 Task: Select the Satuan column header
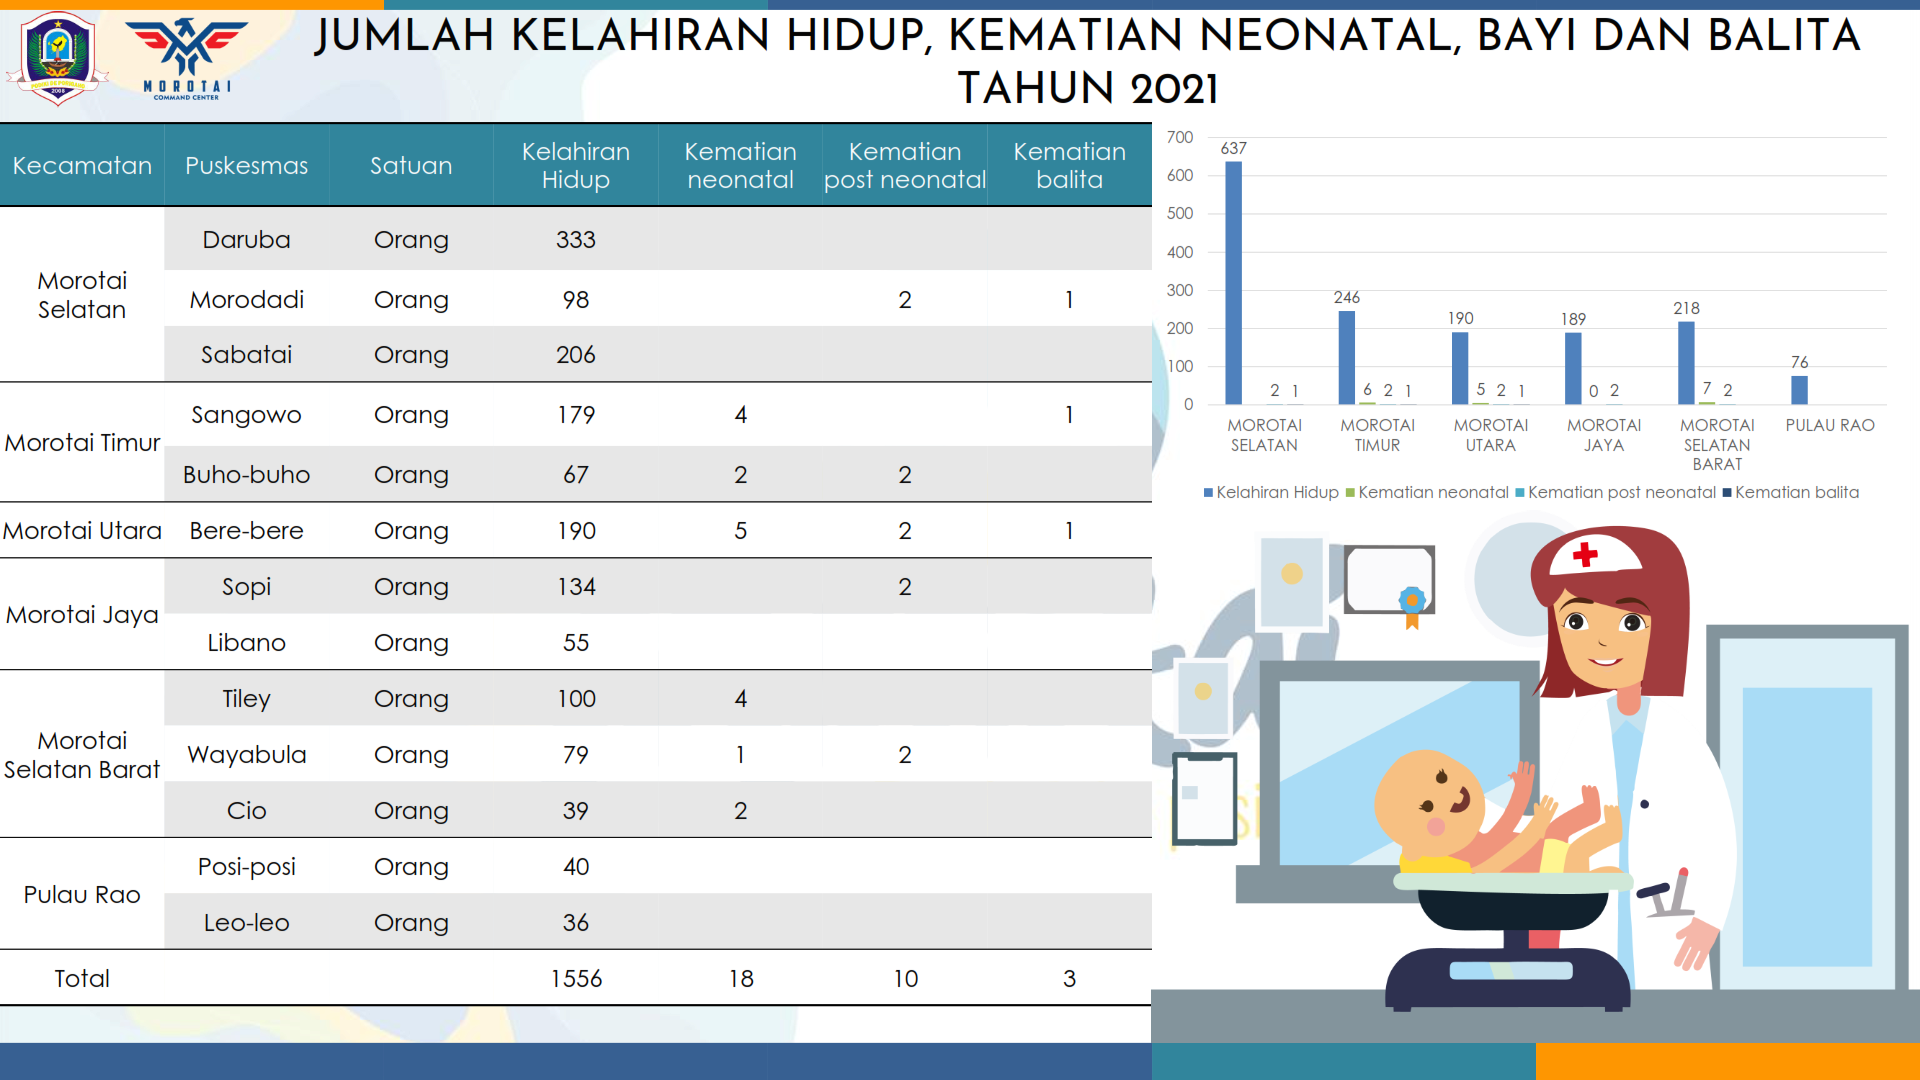(x=411, y=165)
